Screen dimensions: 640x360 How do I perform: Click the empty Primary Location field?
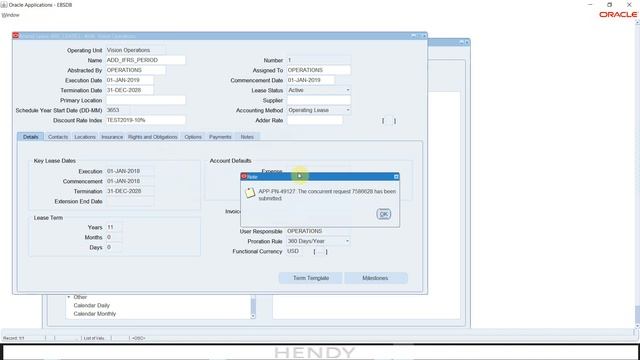(x=145, y=100)
